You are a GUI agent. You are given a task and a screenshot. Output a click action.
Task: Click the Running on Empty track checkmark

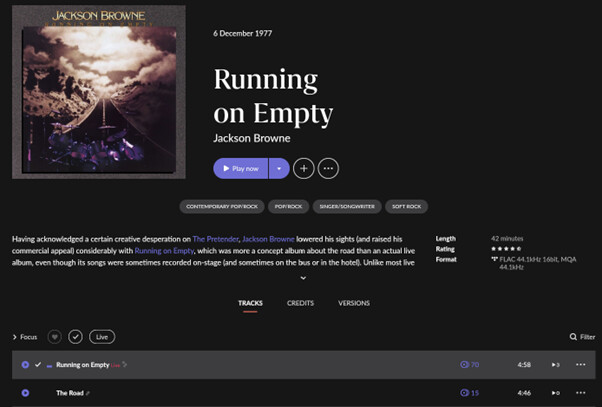click(38, 364)
